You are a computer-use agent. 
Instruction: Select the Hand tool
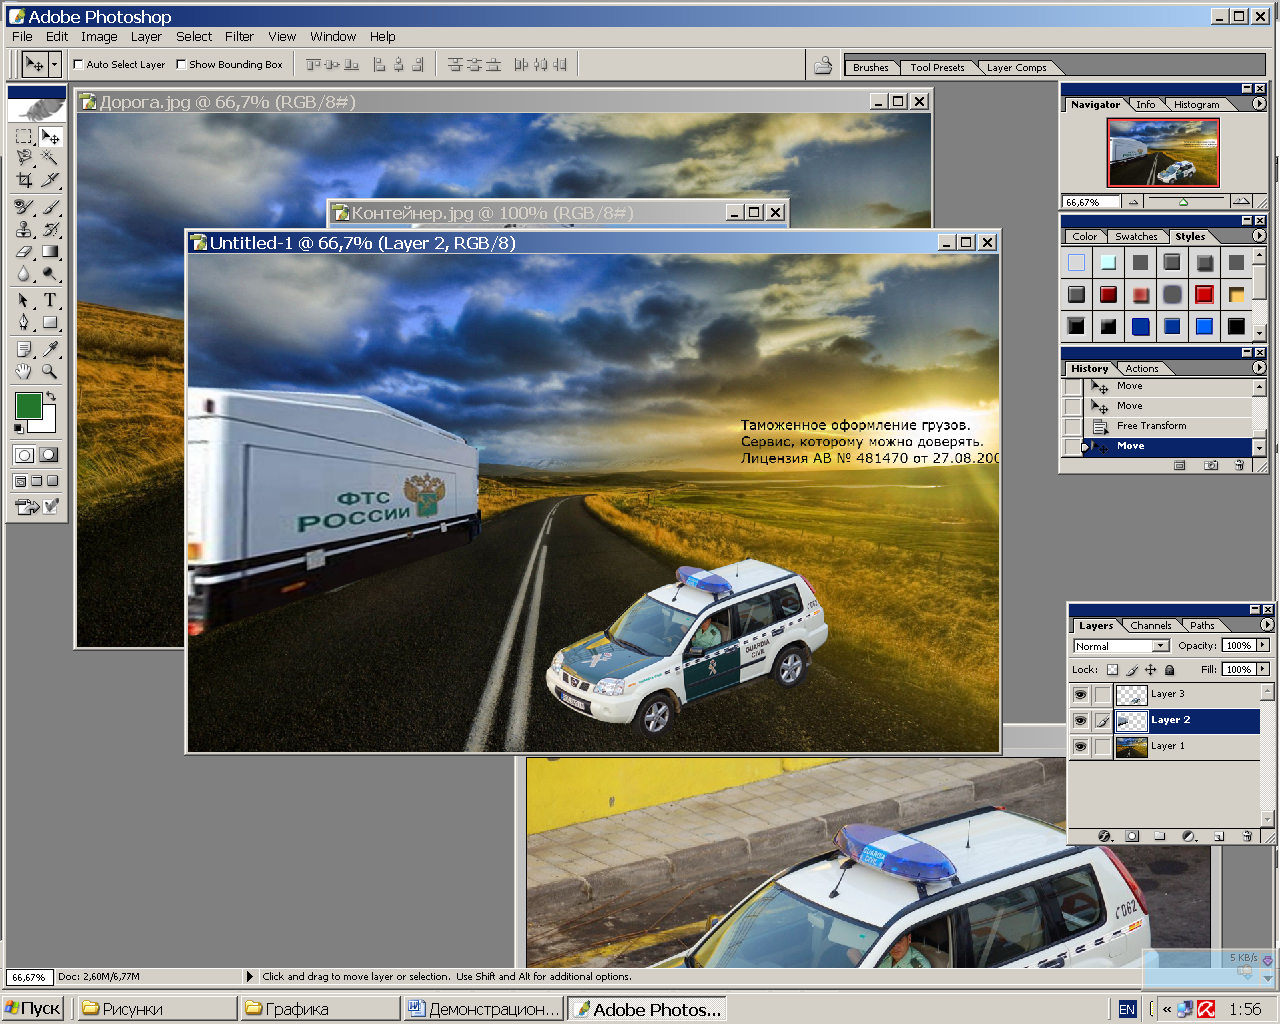24,371
